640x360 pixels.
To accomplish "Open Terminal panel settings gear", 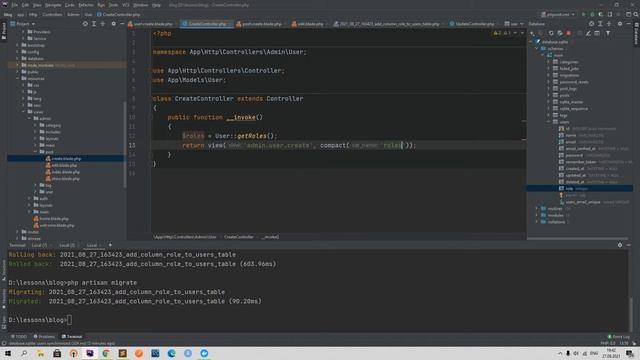I will pyautogui.click(x=620, y=245).
